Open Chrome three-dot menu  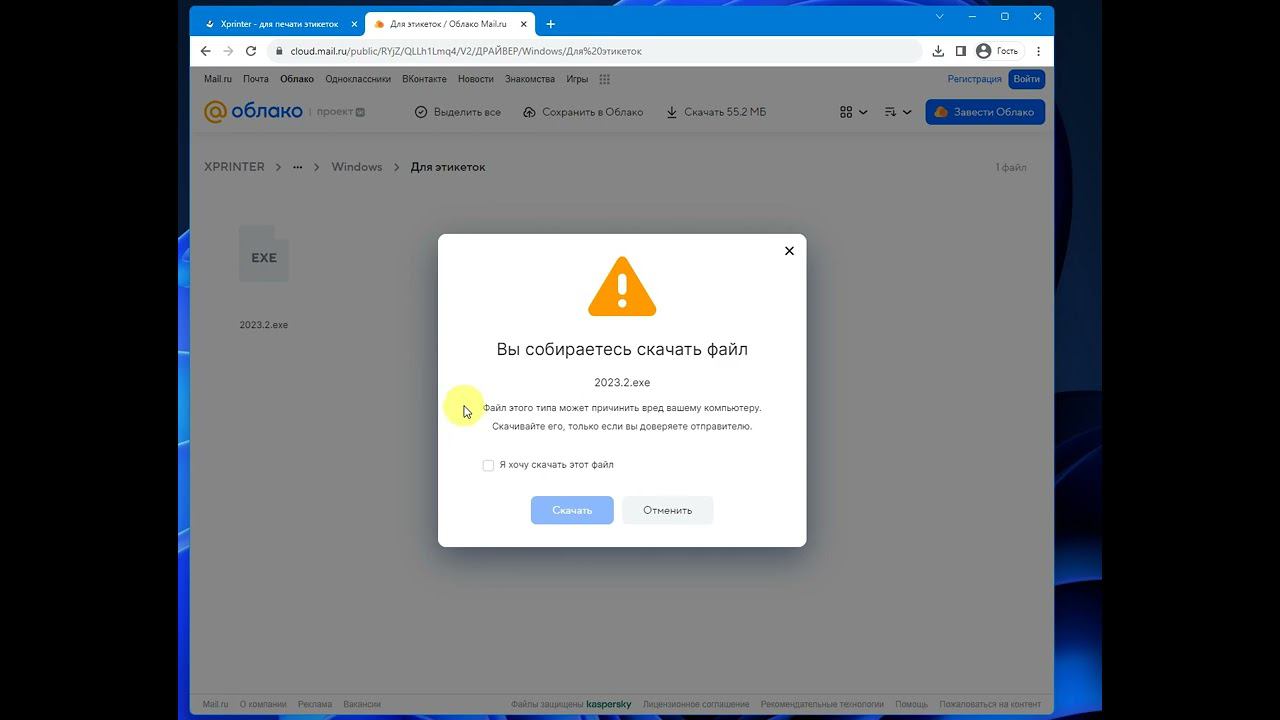coord(1039,51)
